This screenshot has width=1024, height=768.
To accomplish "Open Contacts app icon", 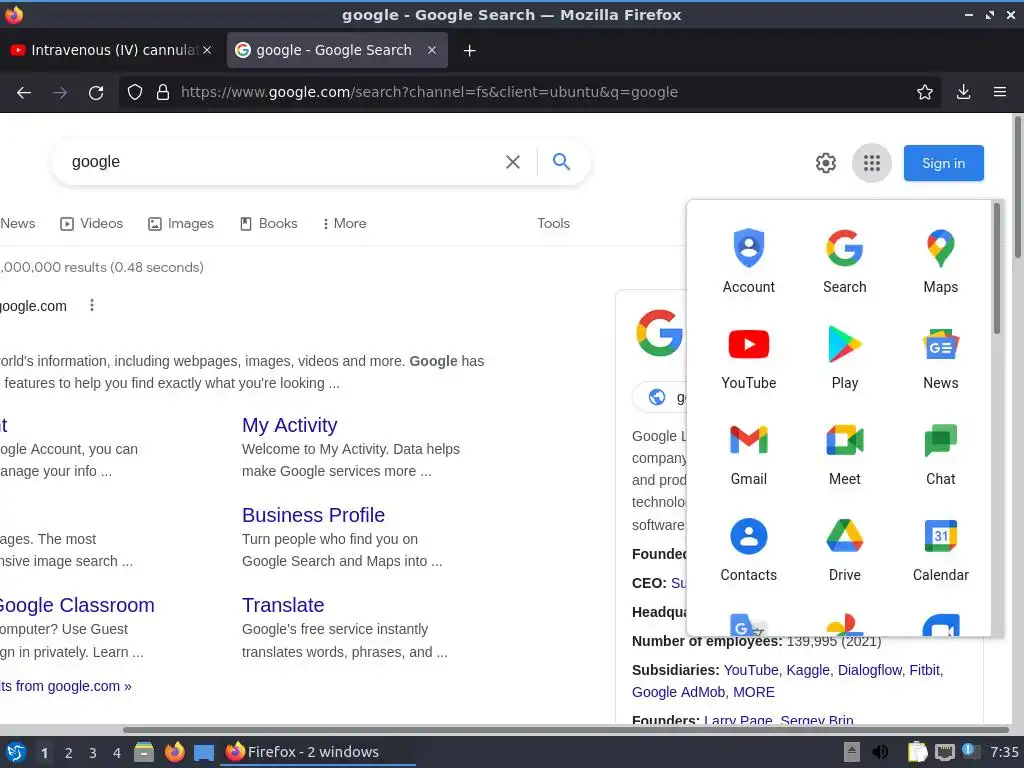I will (x=748, y=549).
